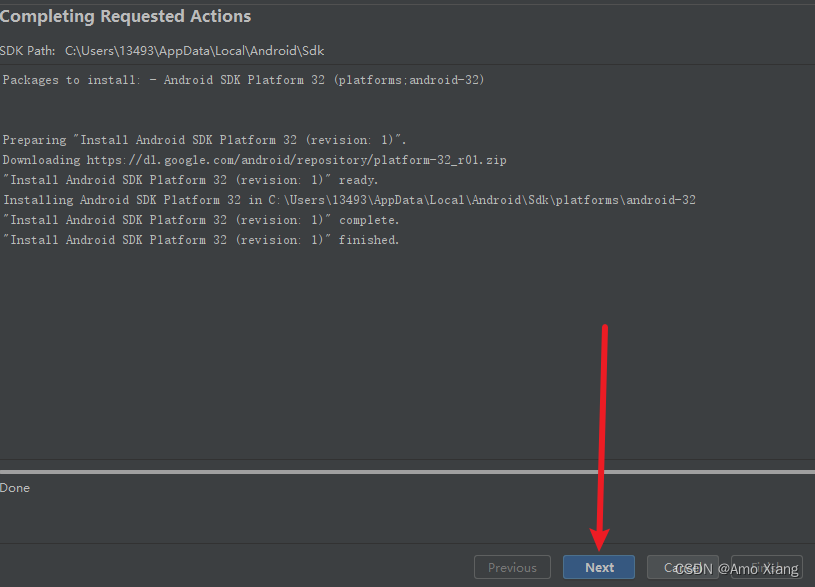Click the log line ending with finished
Image resolution: width=815 pixels, height=587 pixels.
tap(200, 240)
